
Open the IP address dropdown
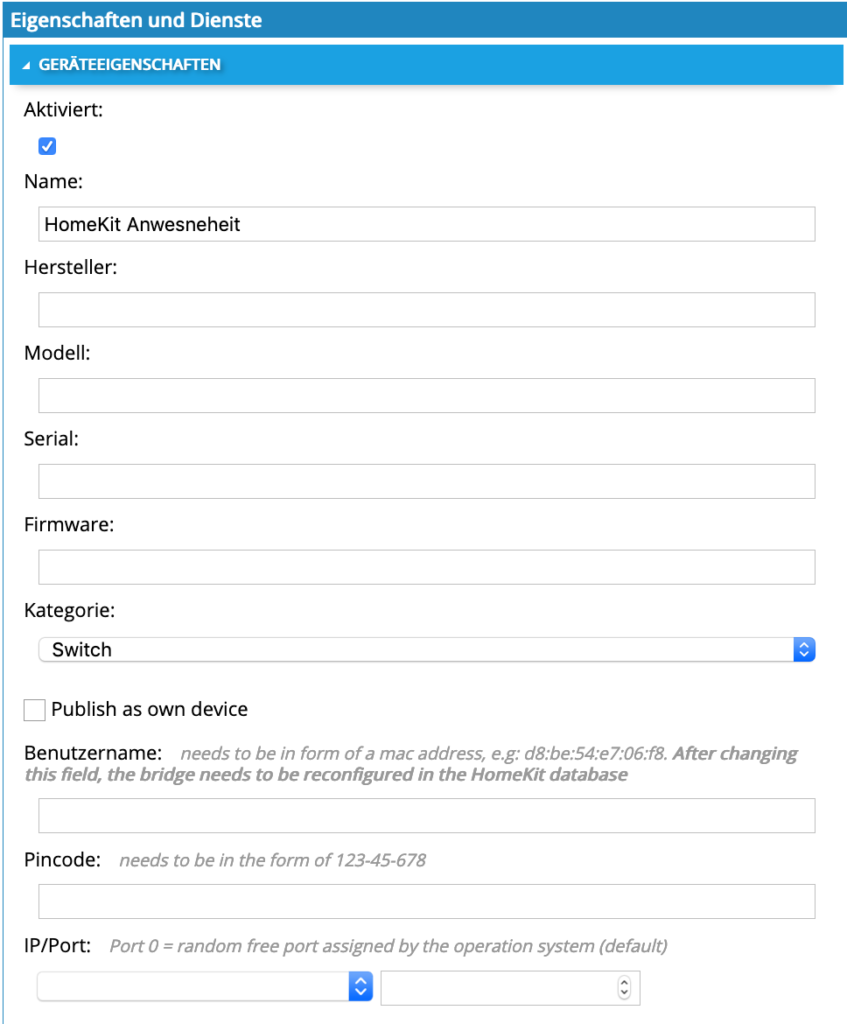click(205, 986)
